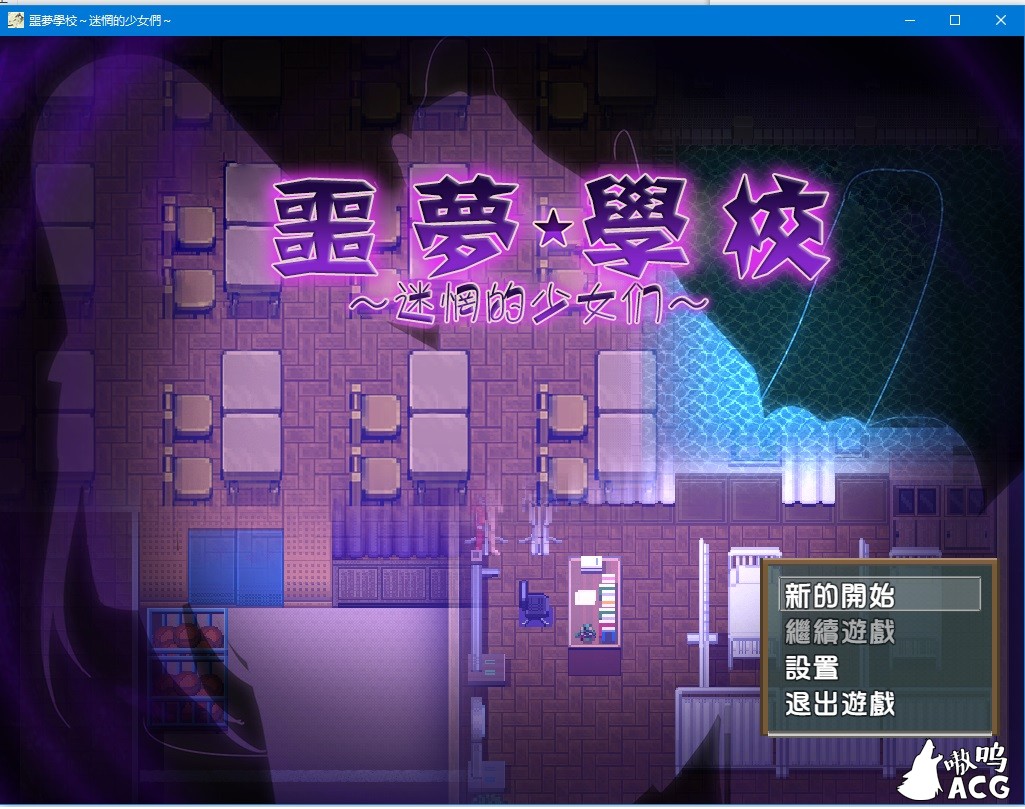Maximize the game window

[x=955, y=20]
